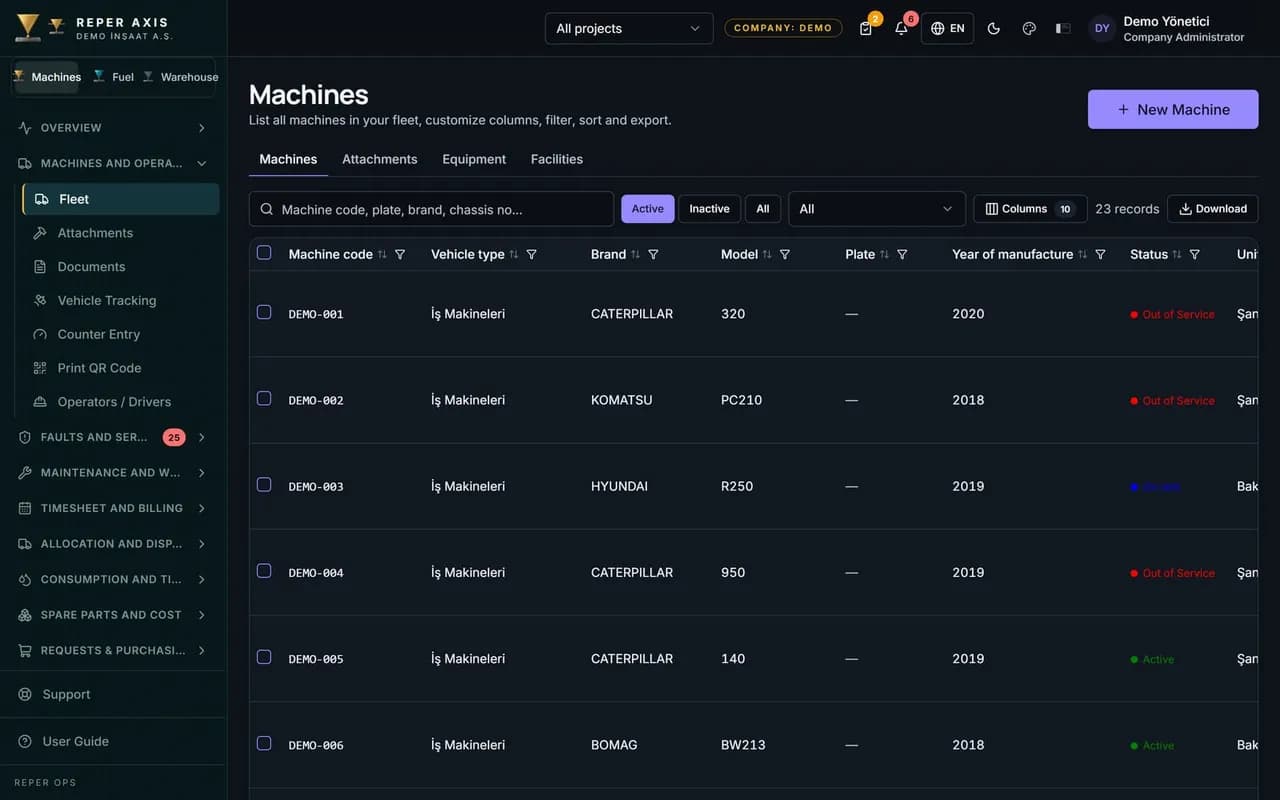Switch to the Attachments tab
The image size is (1280, 800).
click(x=379, y=159)
